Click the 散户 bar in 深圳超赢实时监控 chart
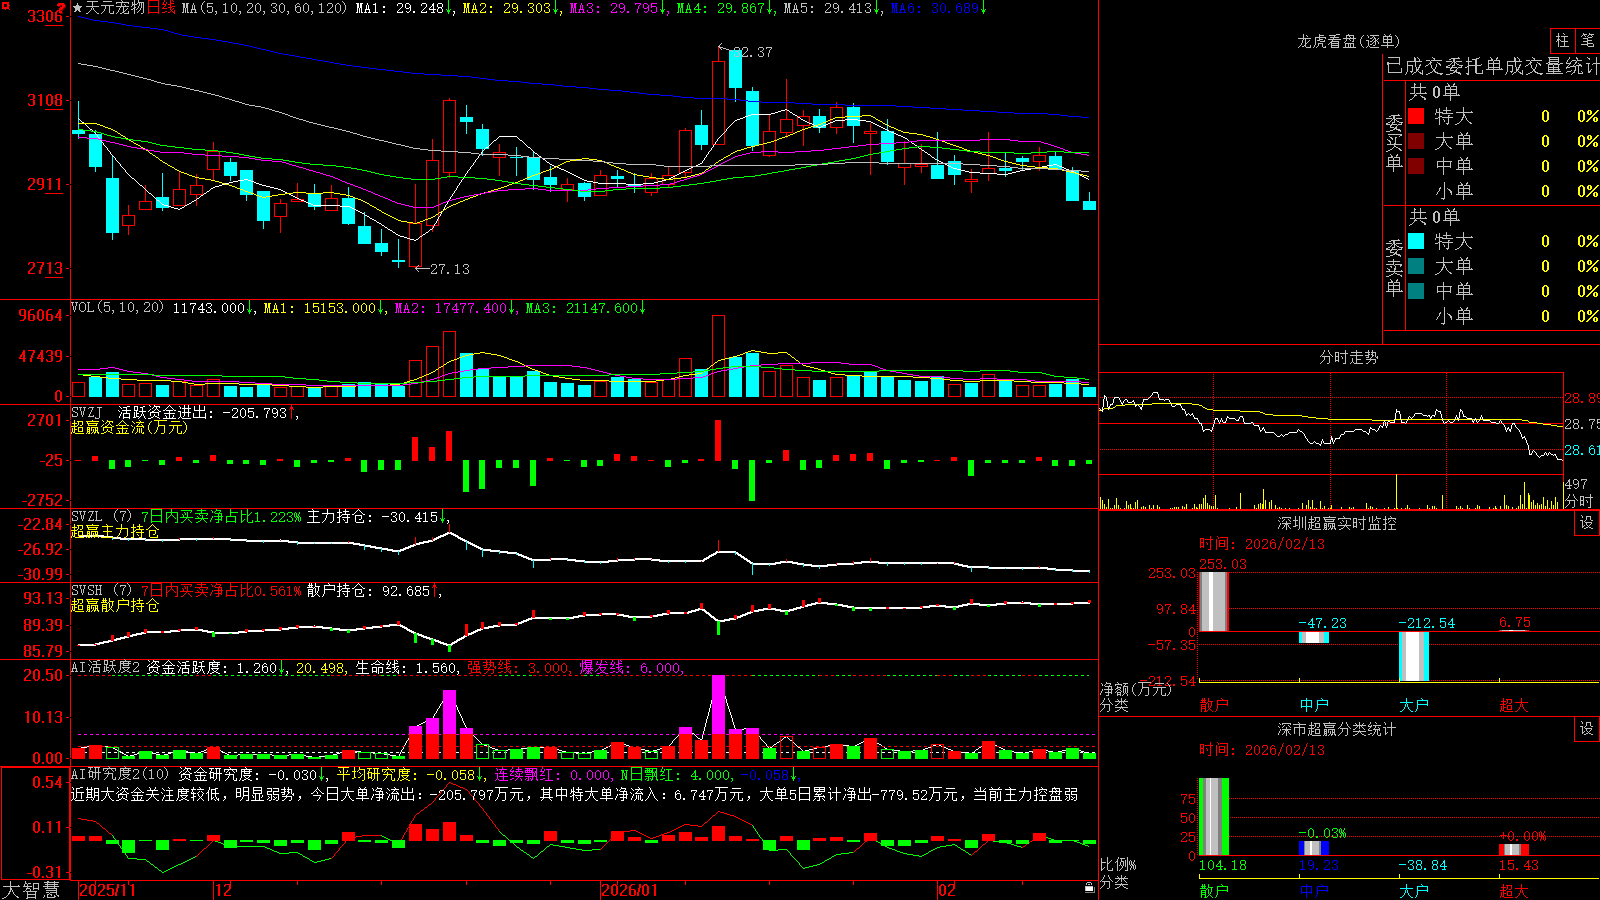The width and height of the screenshot is (1600, 900). [x=1213, y=601]
